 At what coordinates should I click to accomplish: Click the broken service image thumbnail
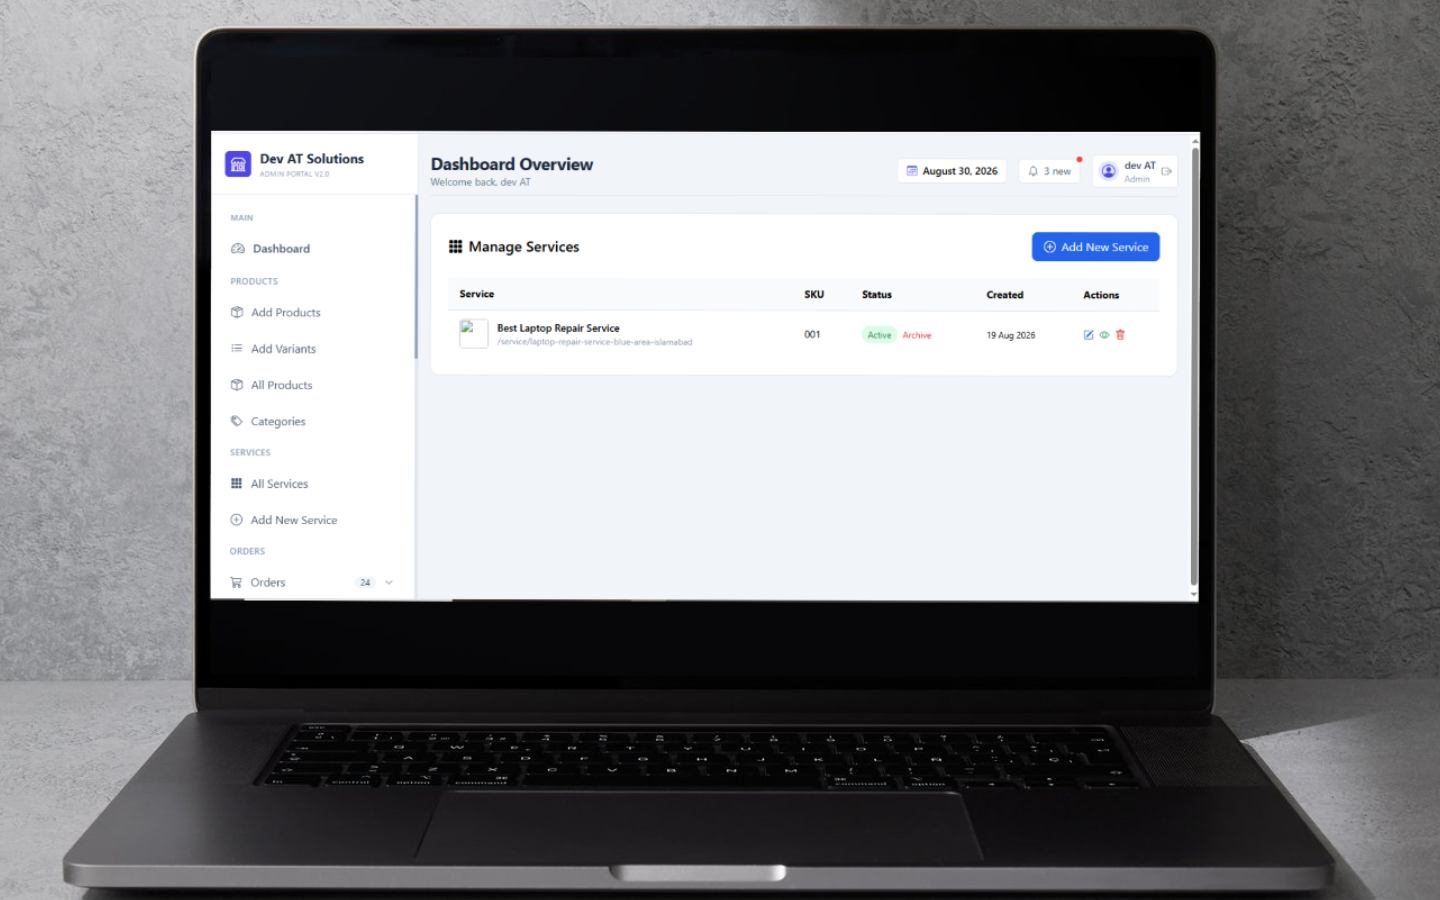click(x=473, y=334)
